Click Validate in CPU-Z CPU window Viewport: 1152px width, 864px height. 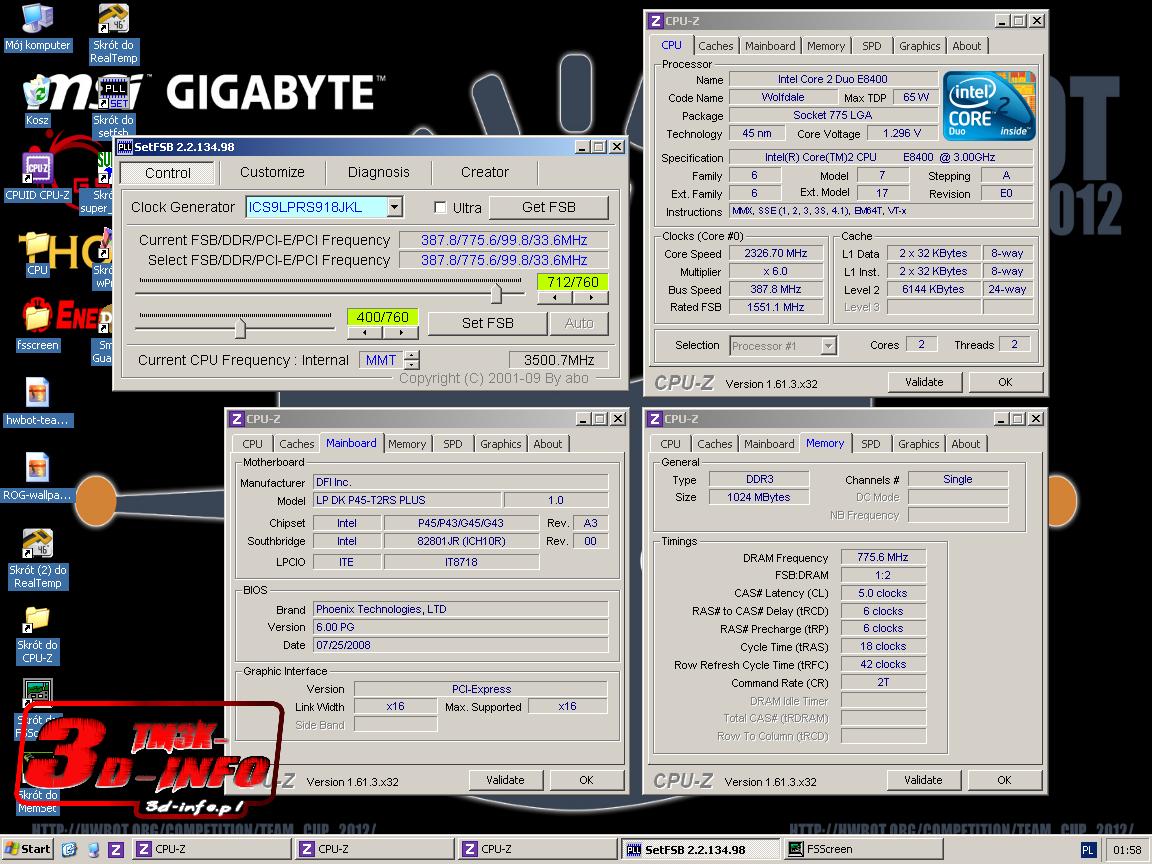pos(924,382)
